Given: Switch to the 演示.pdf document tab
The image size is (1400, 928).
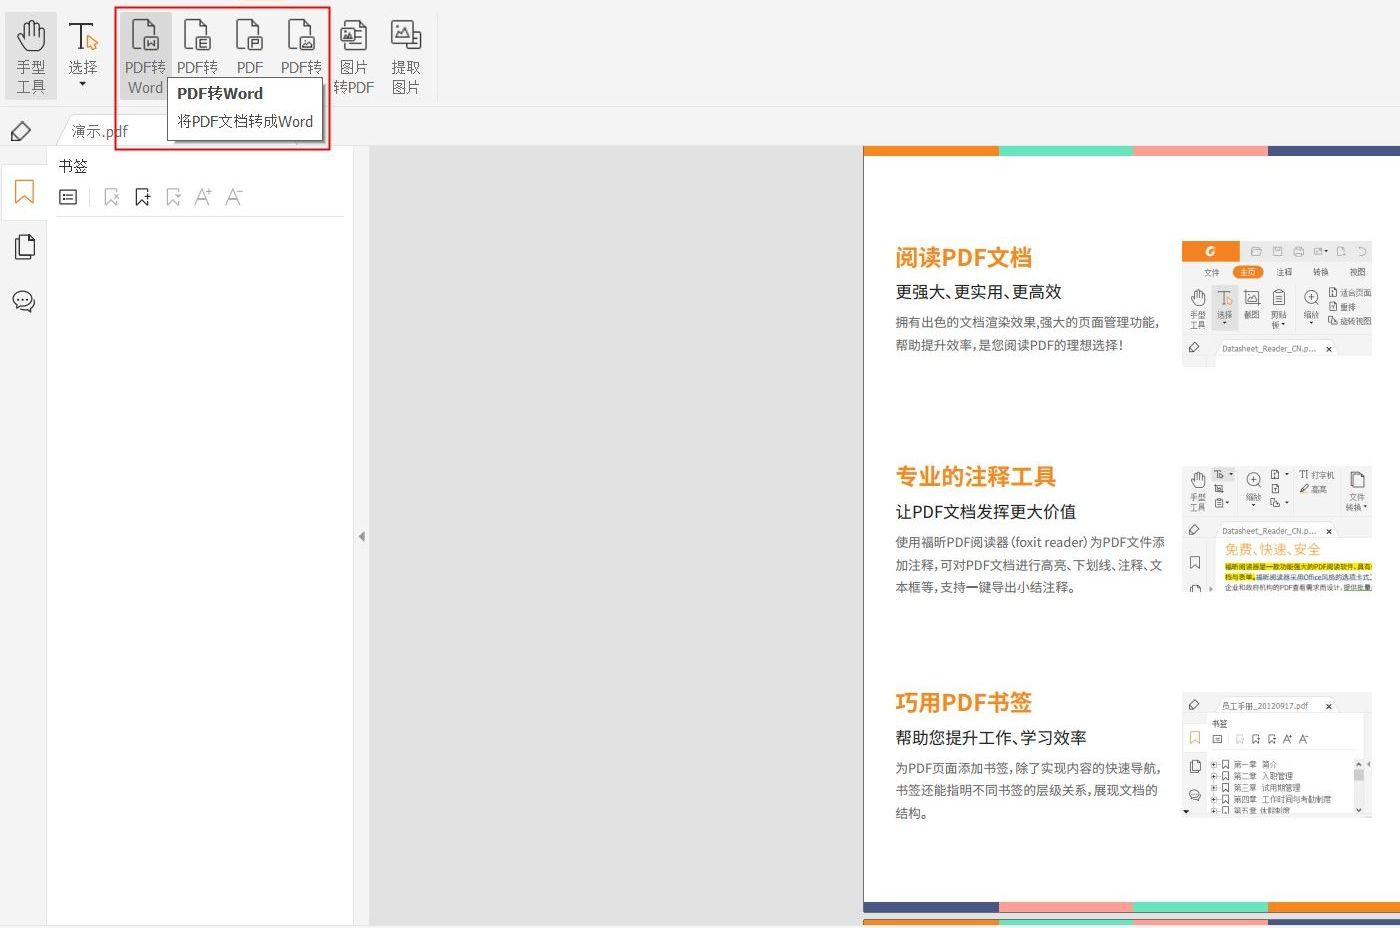Looking at the screenshot, I should click(97, 130).
